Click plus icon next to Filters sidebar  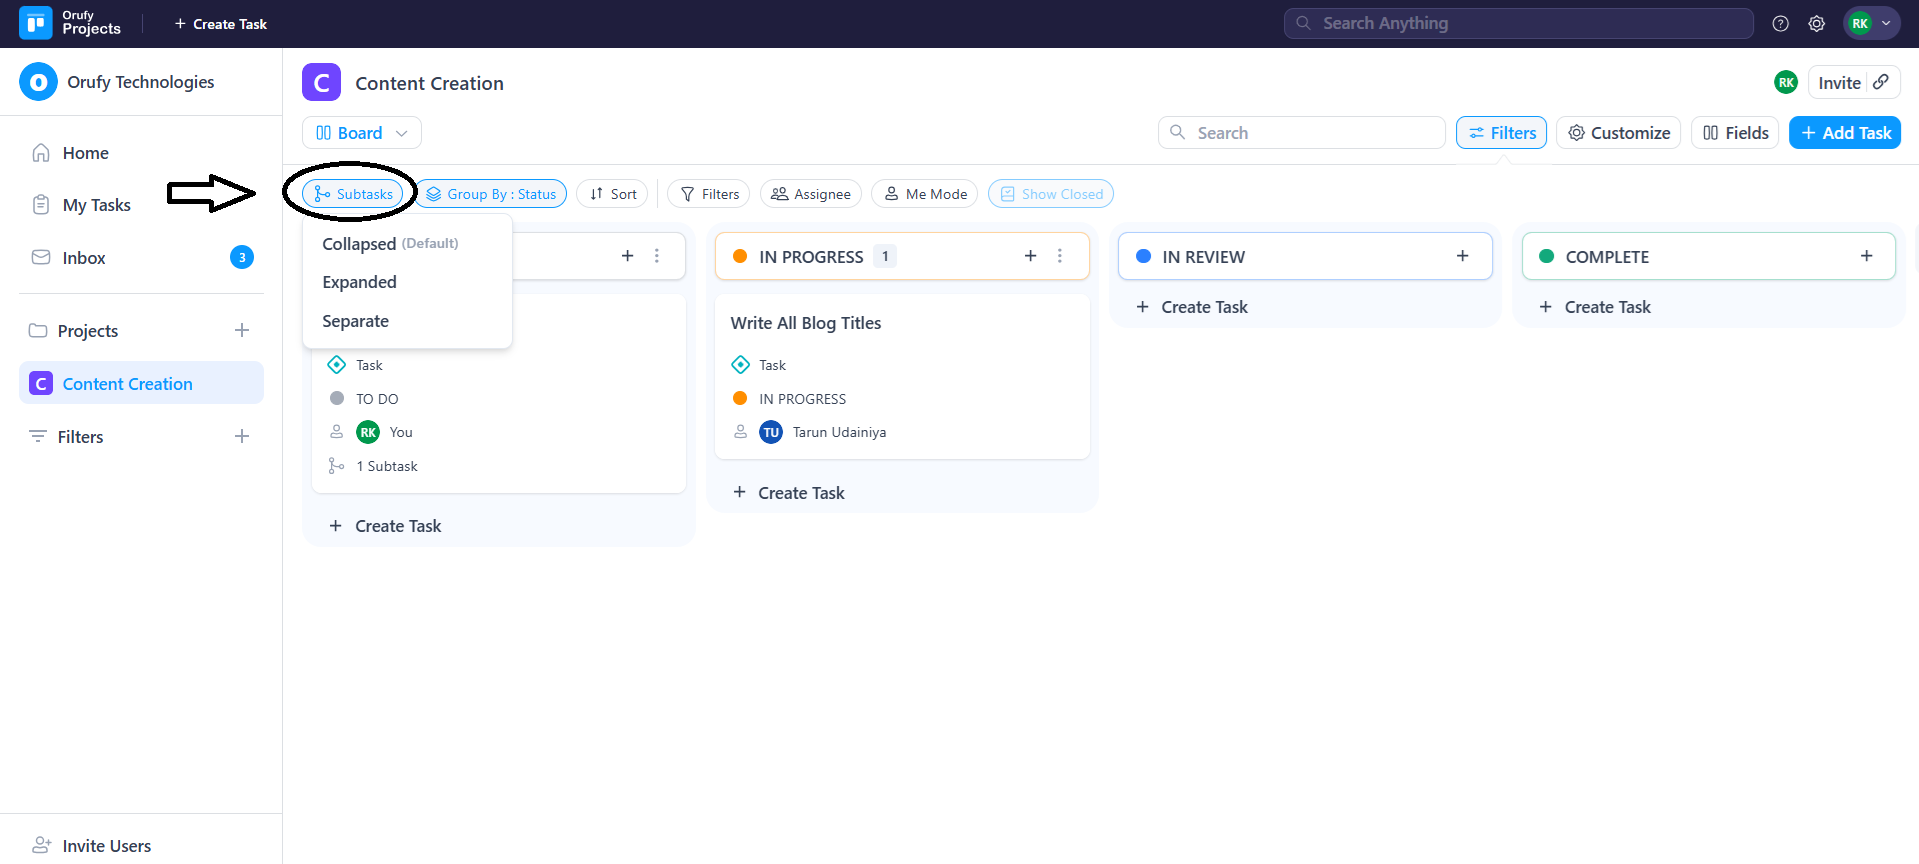242,437
